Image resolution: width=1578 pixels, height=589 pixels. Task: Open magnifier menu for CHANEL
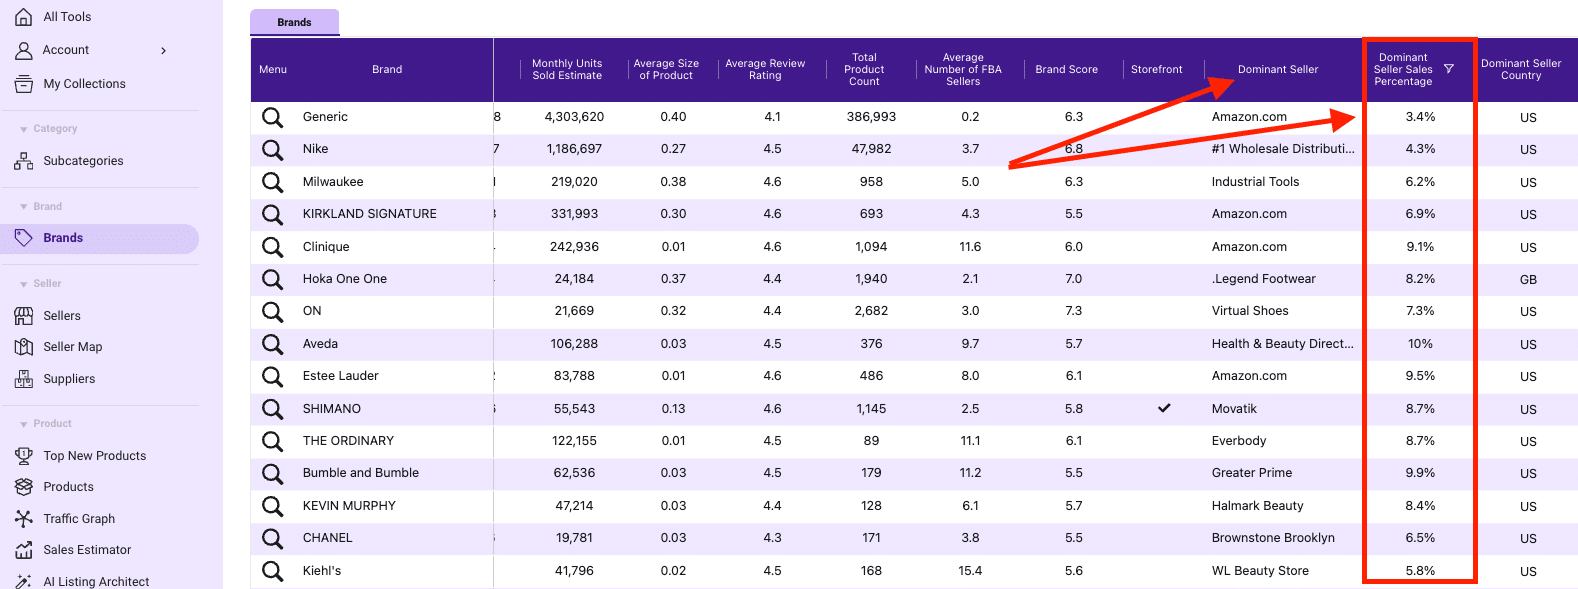[272, 538]
